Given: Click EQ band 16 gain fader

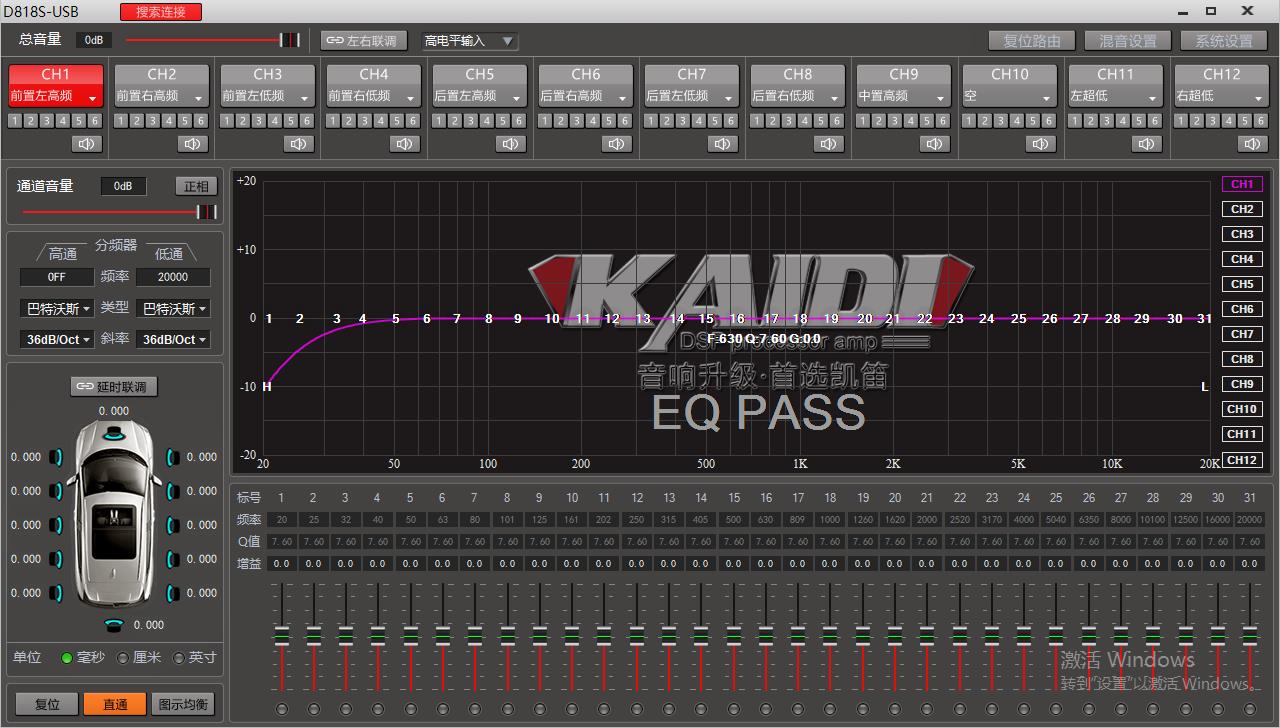Looking at the screenshot, I should (765, 636).
